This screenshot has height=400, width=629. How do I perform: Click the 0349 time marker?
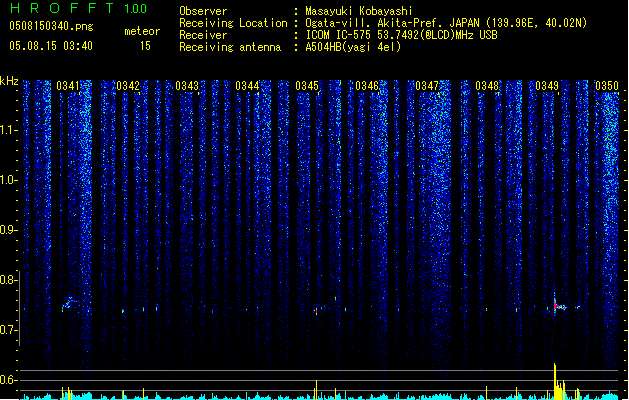pos(547,86)
